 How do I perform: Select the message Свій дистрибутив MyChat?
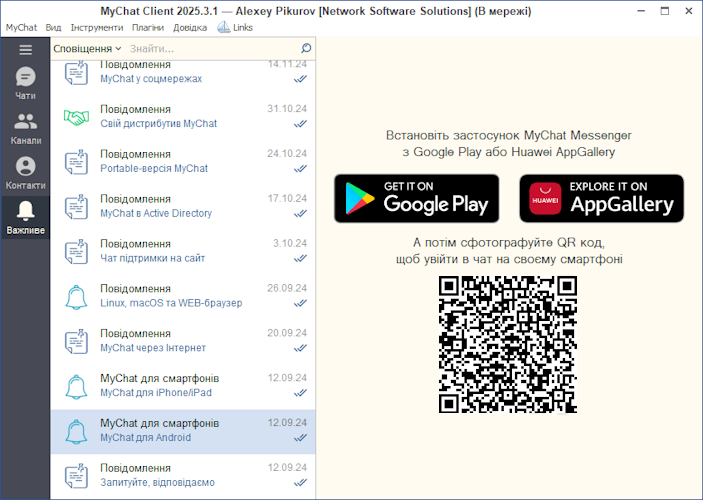(183, 117)
